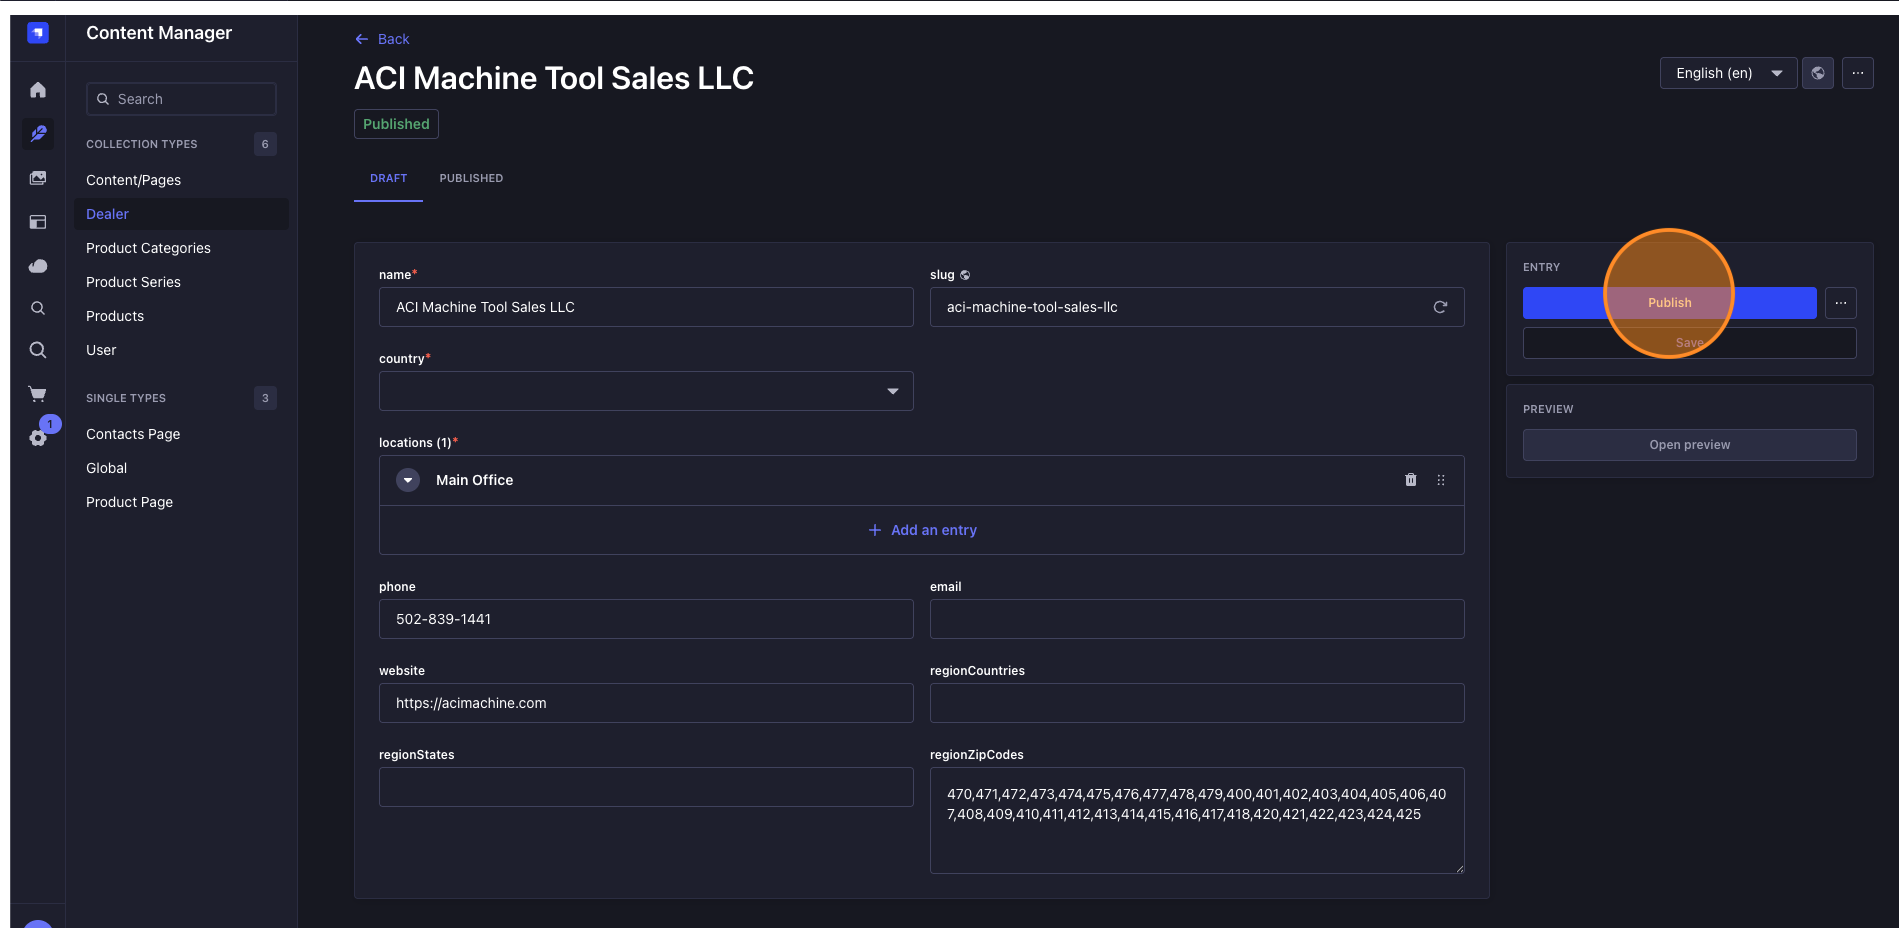Click the regionStates field
This screenshot has width=1899, height=928.
click(646, 787)
